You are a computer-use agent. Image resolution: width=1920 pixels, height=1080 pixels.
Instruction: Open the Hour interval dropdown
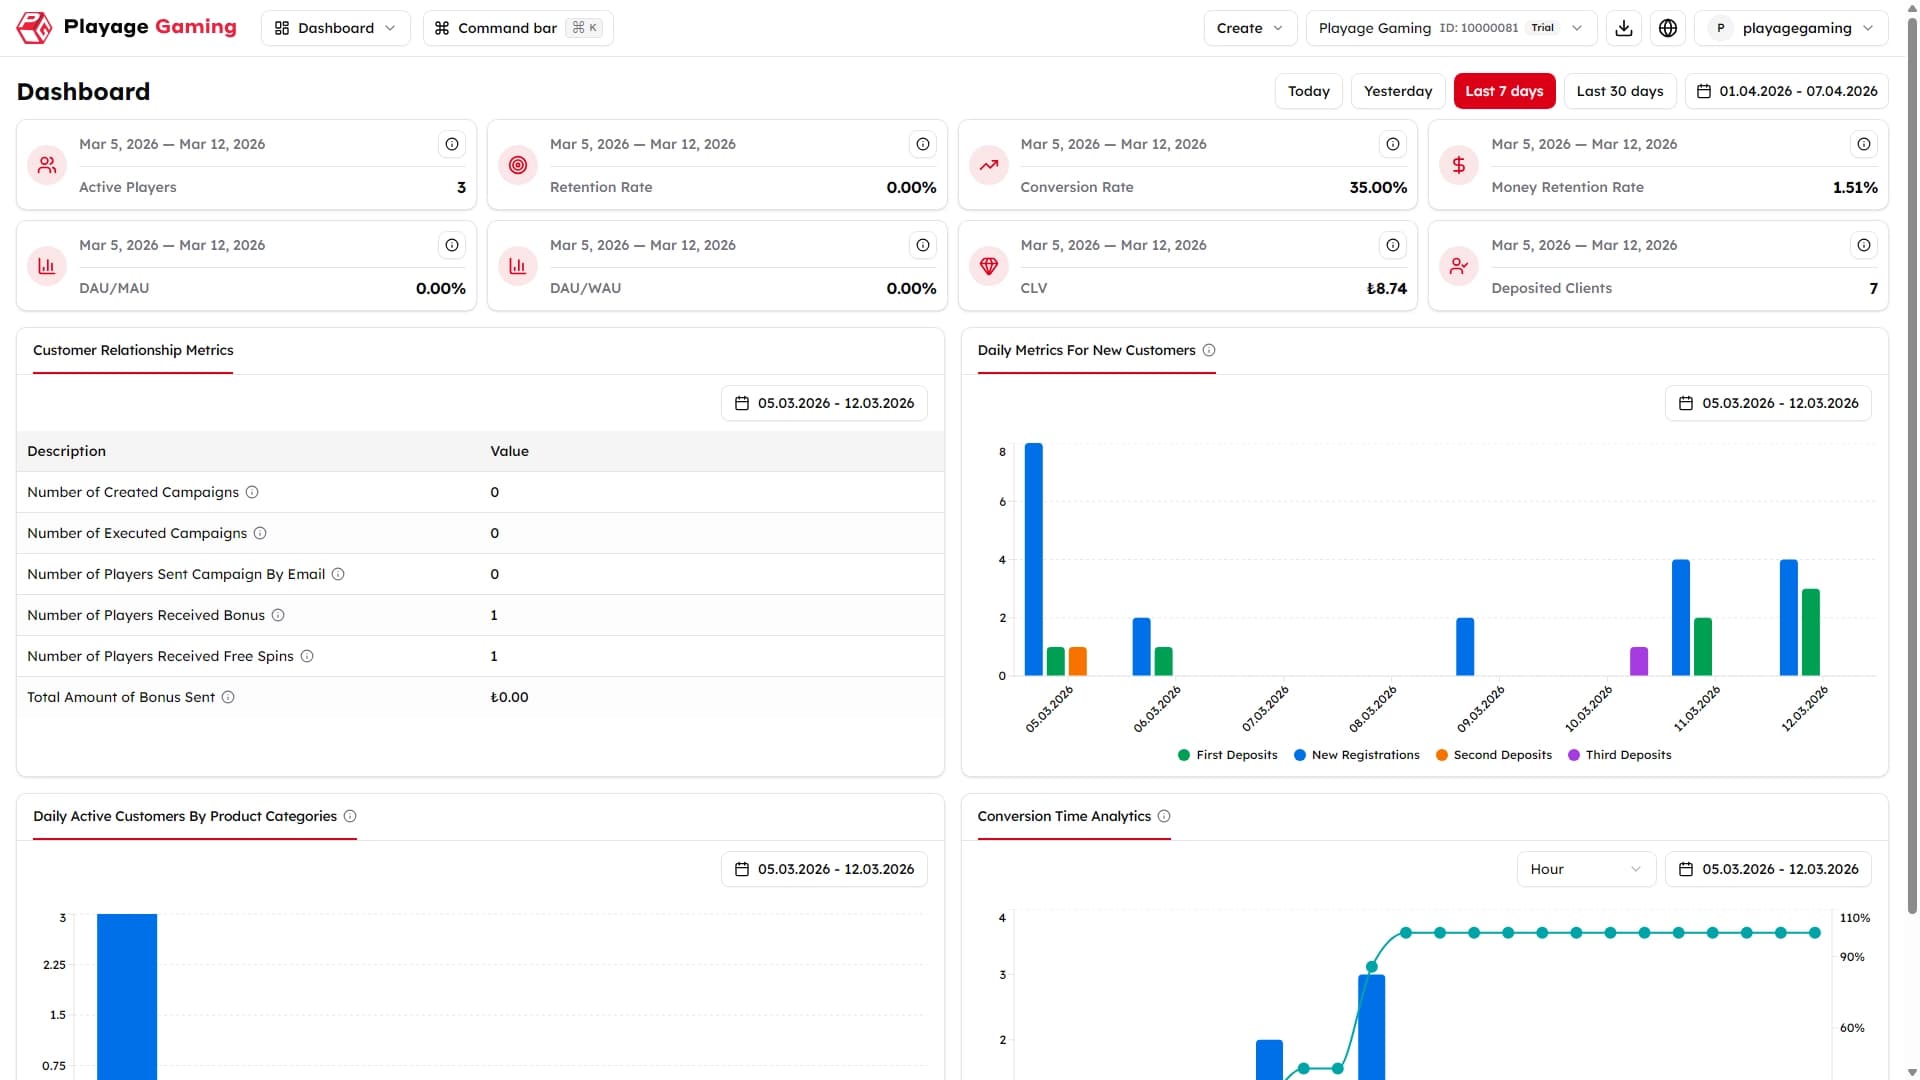point(1586,869)
